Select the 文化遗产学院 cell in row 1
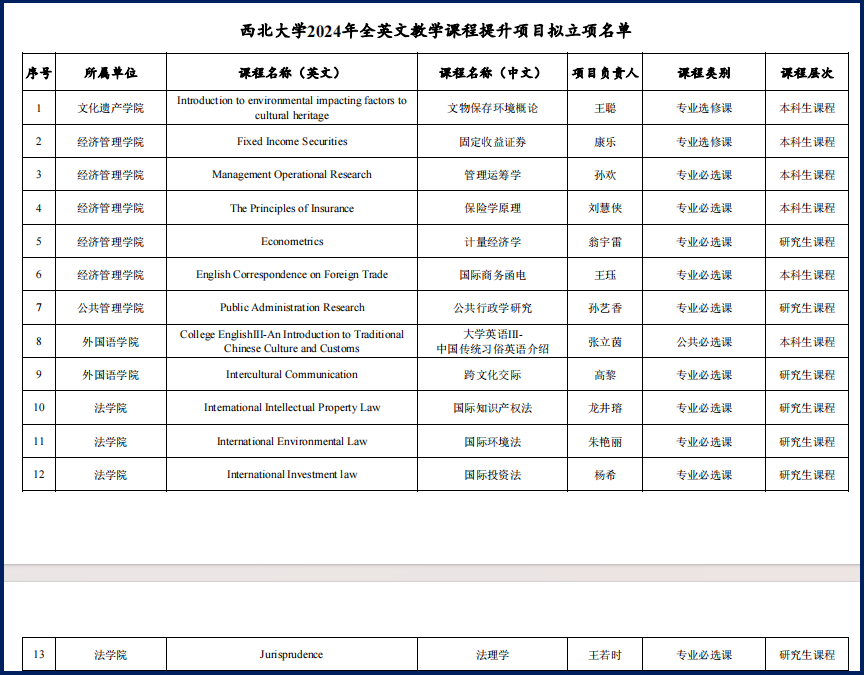The width and height of the screenshot is (865, 675). (110, 108)
